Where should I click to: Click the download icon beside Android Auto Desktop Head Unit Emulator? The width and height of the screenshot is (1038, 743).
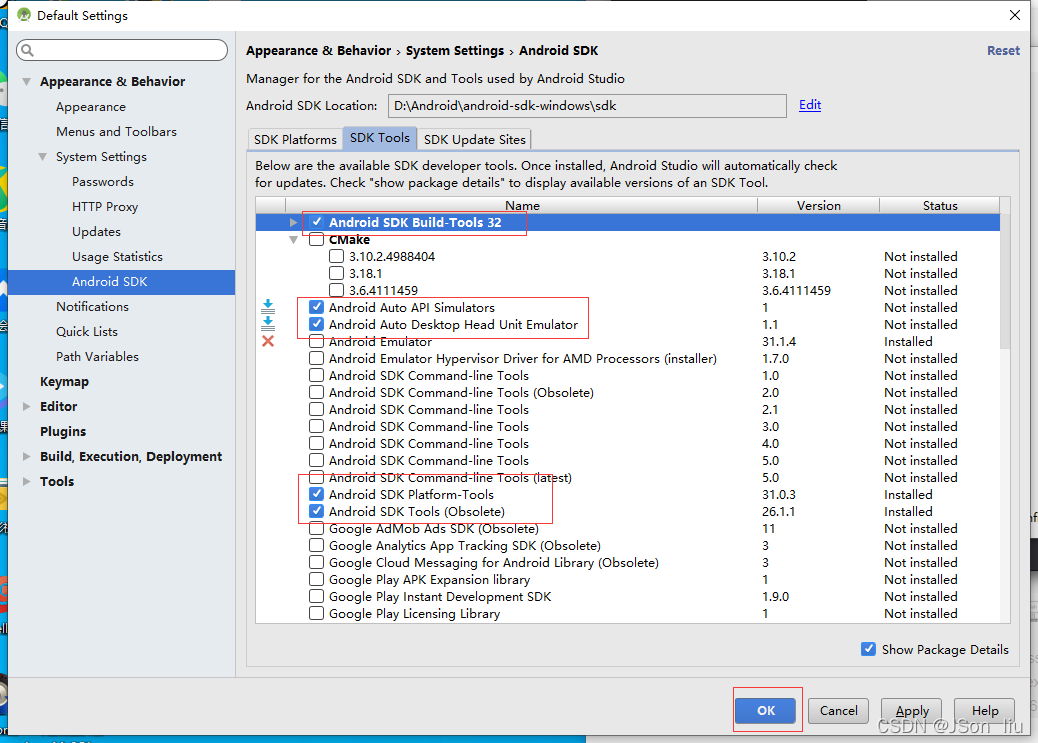pos(268,324)
